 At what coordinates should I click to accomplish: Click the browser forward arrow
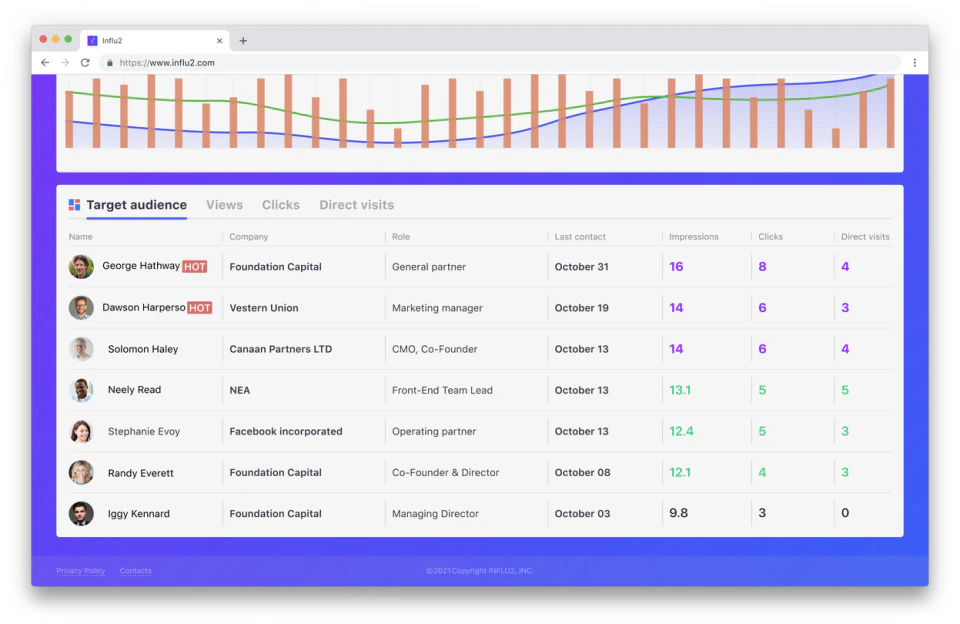[64, 62]
